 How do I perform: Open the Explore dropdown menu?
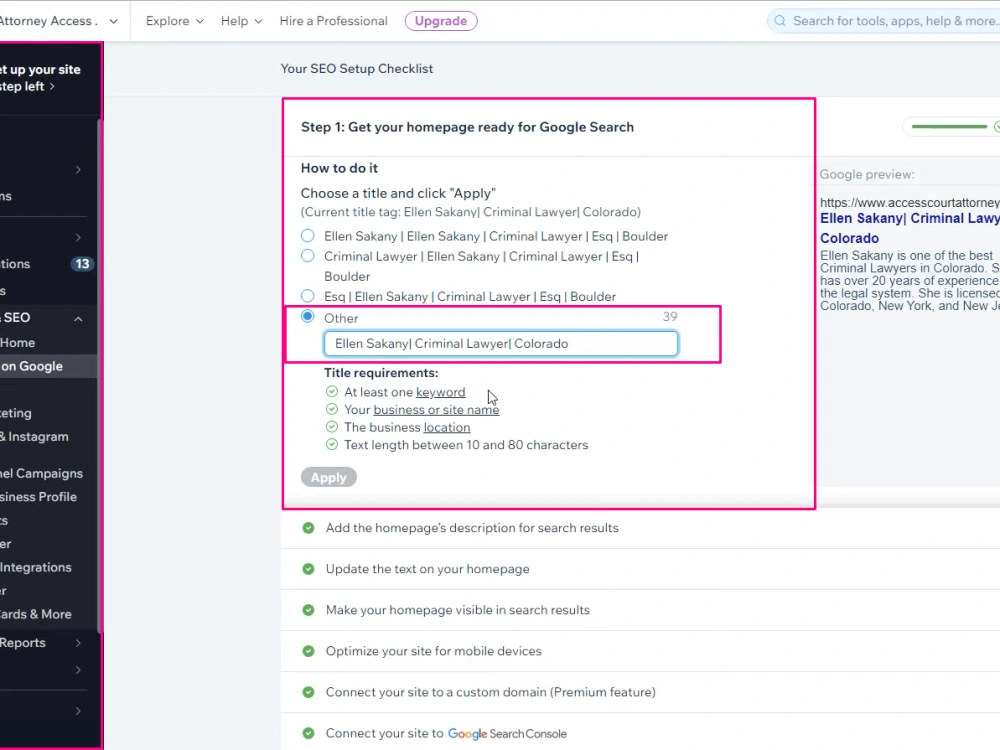[175, 21]
